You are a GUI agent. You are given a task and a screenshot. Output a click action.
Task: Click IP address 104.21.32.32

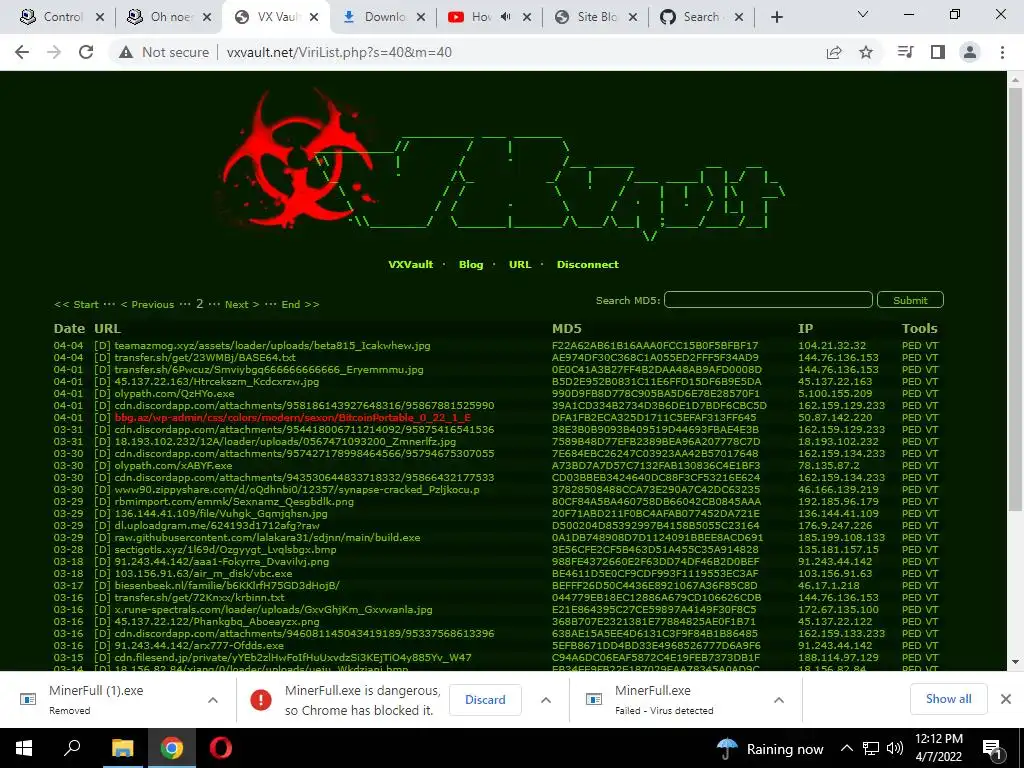tap(832, 345)
